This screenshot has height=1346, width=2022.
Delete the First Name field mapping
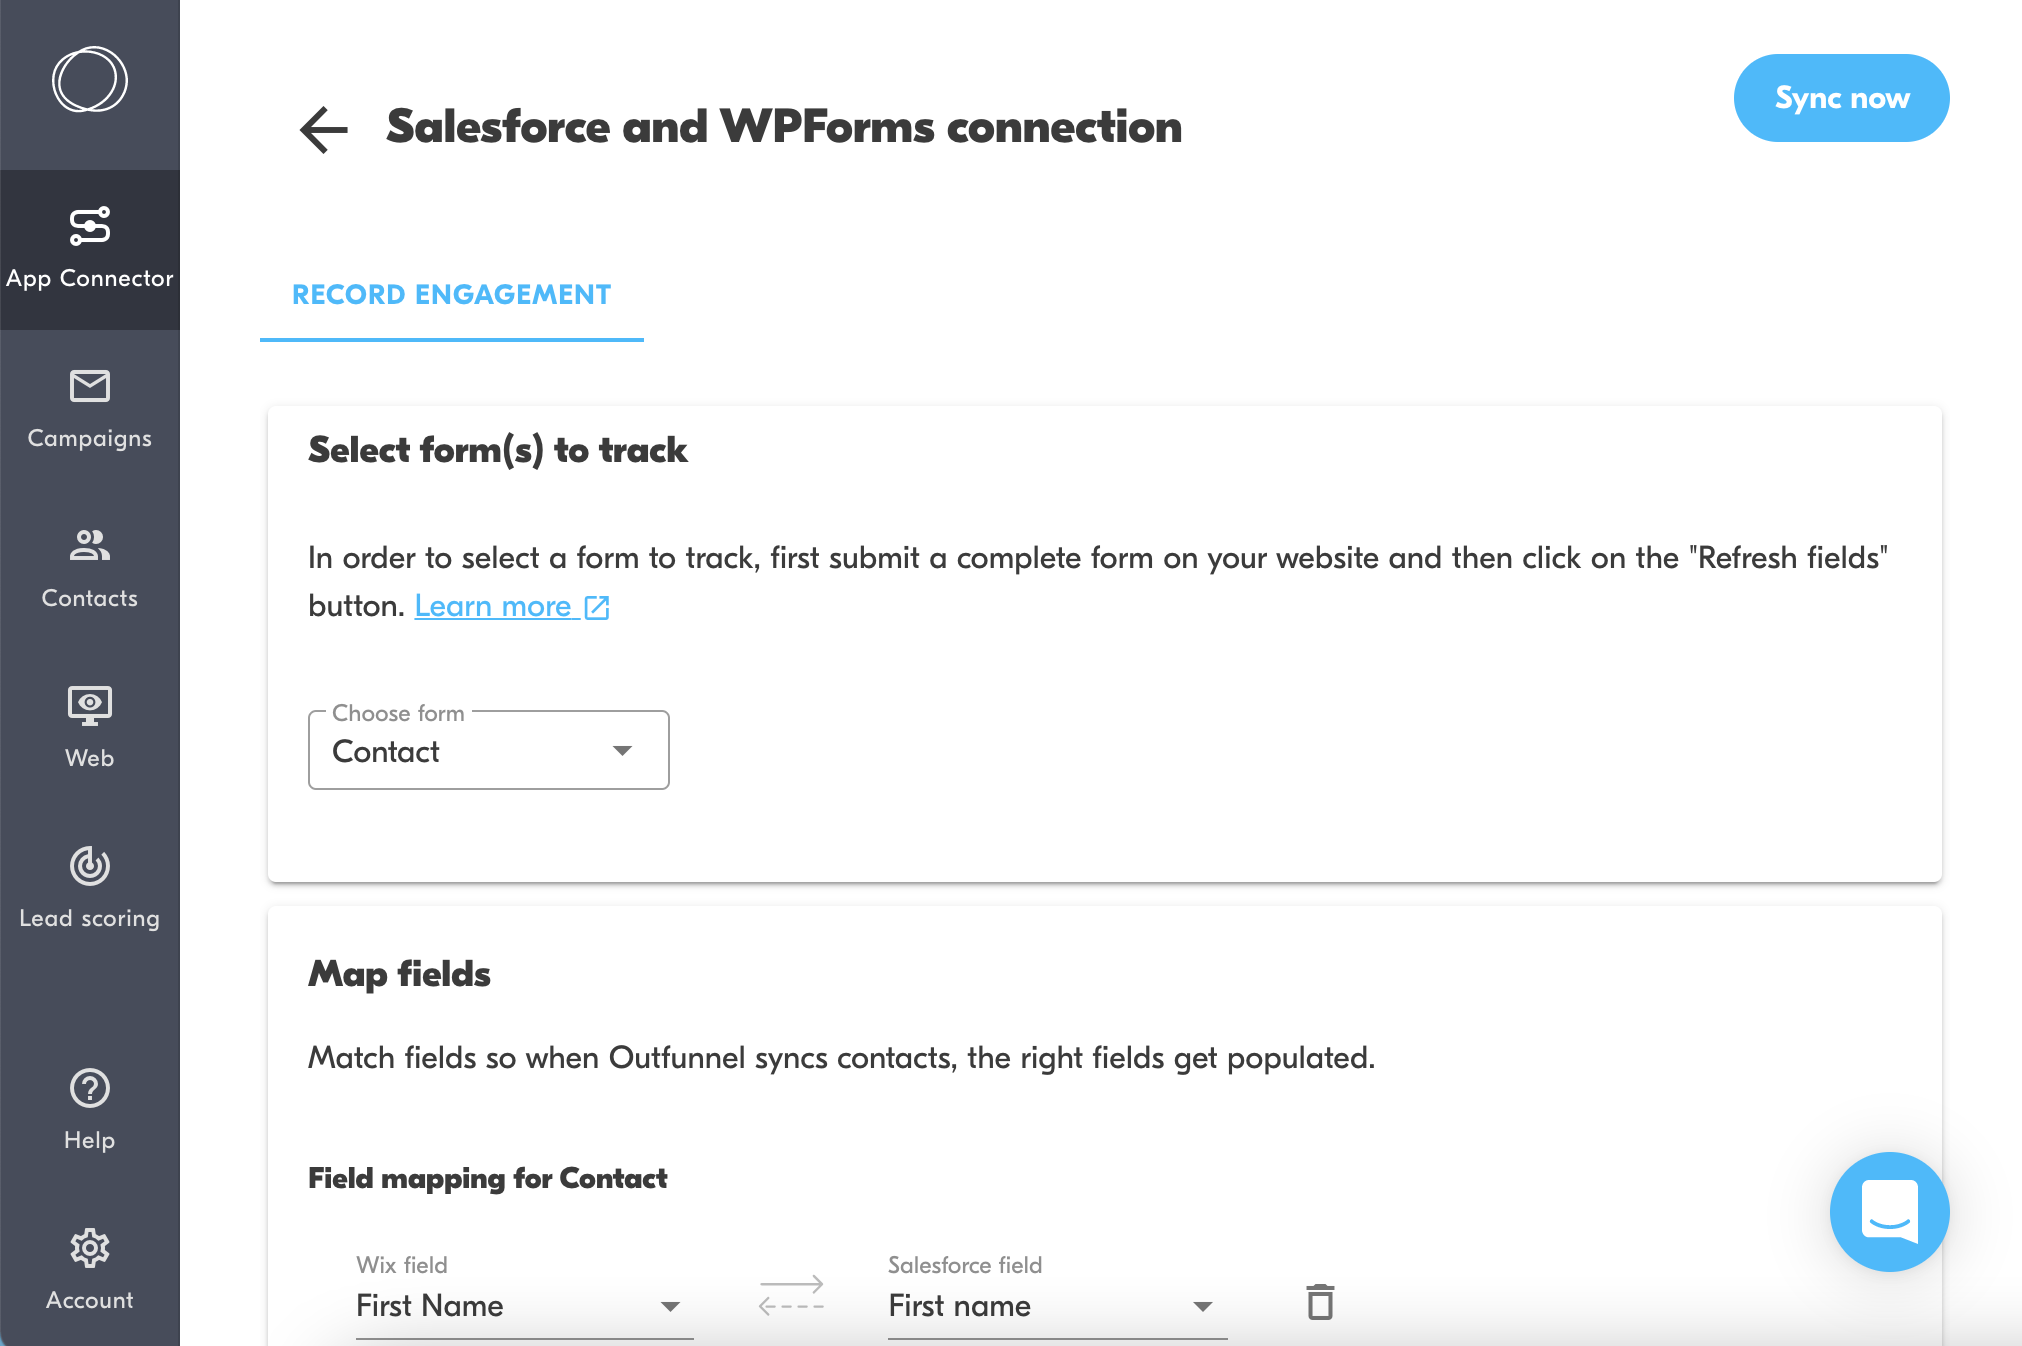[1321, 1303]
